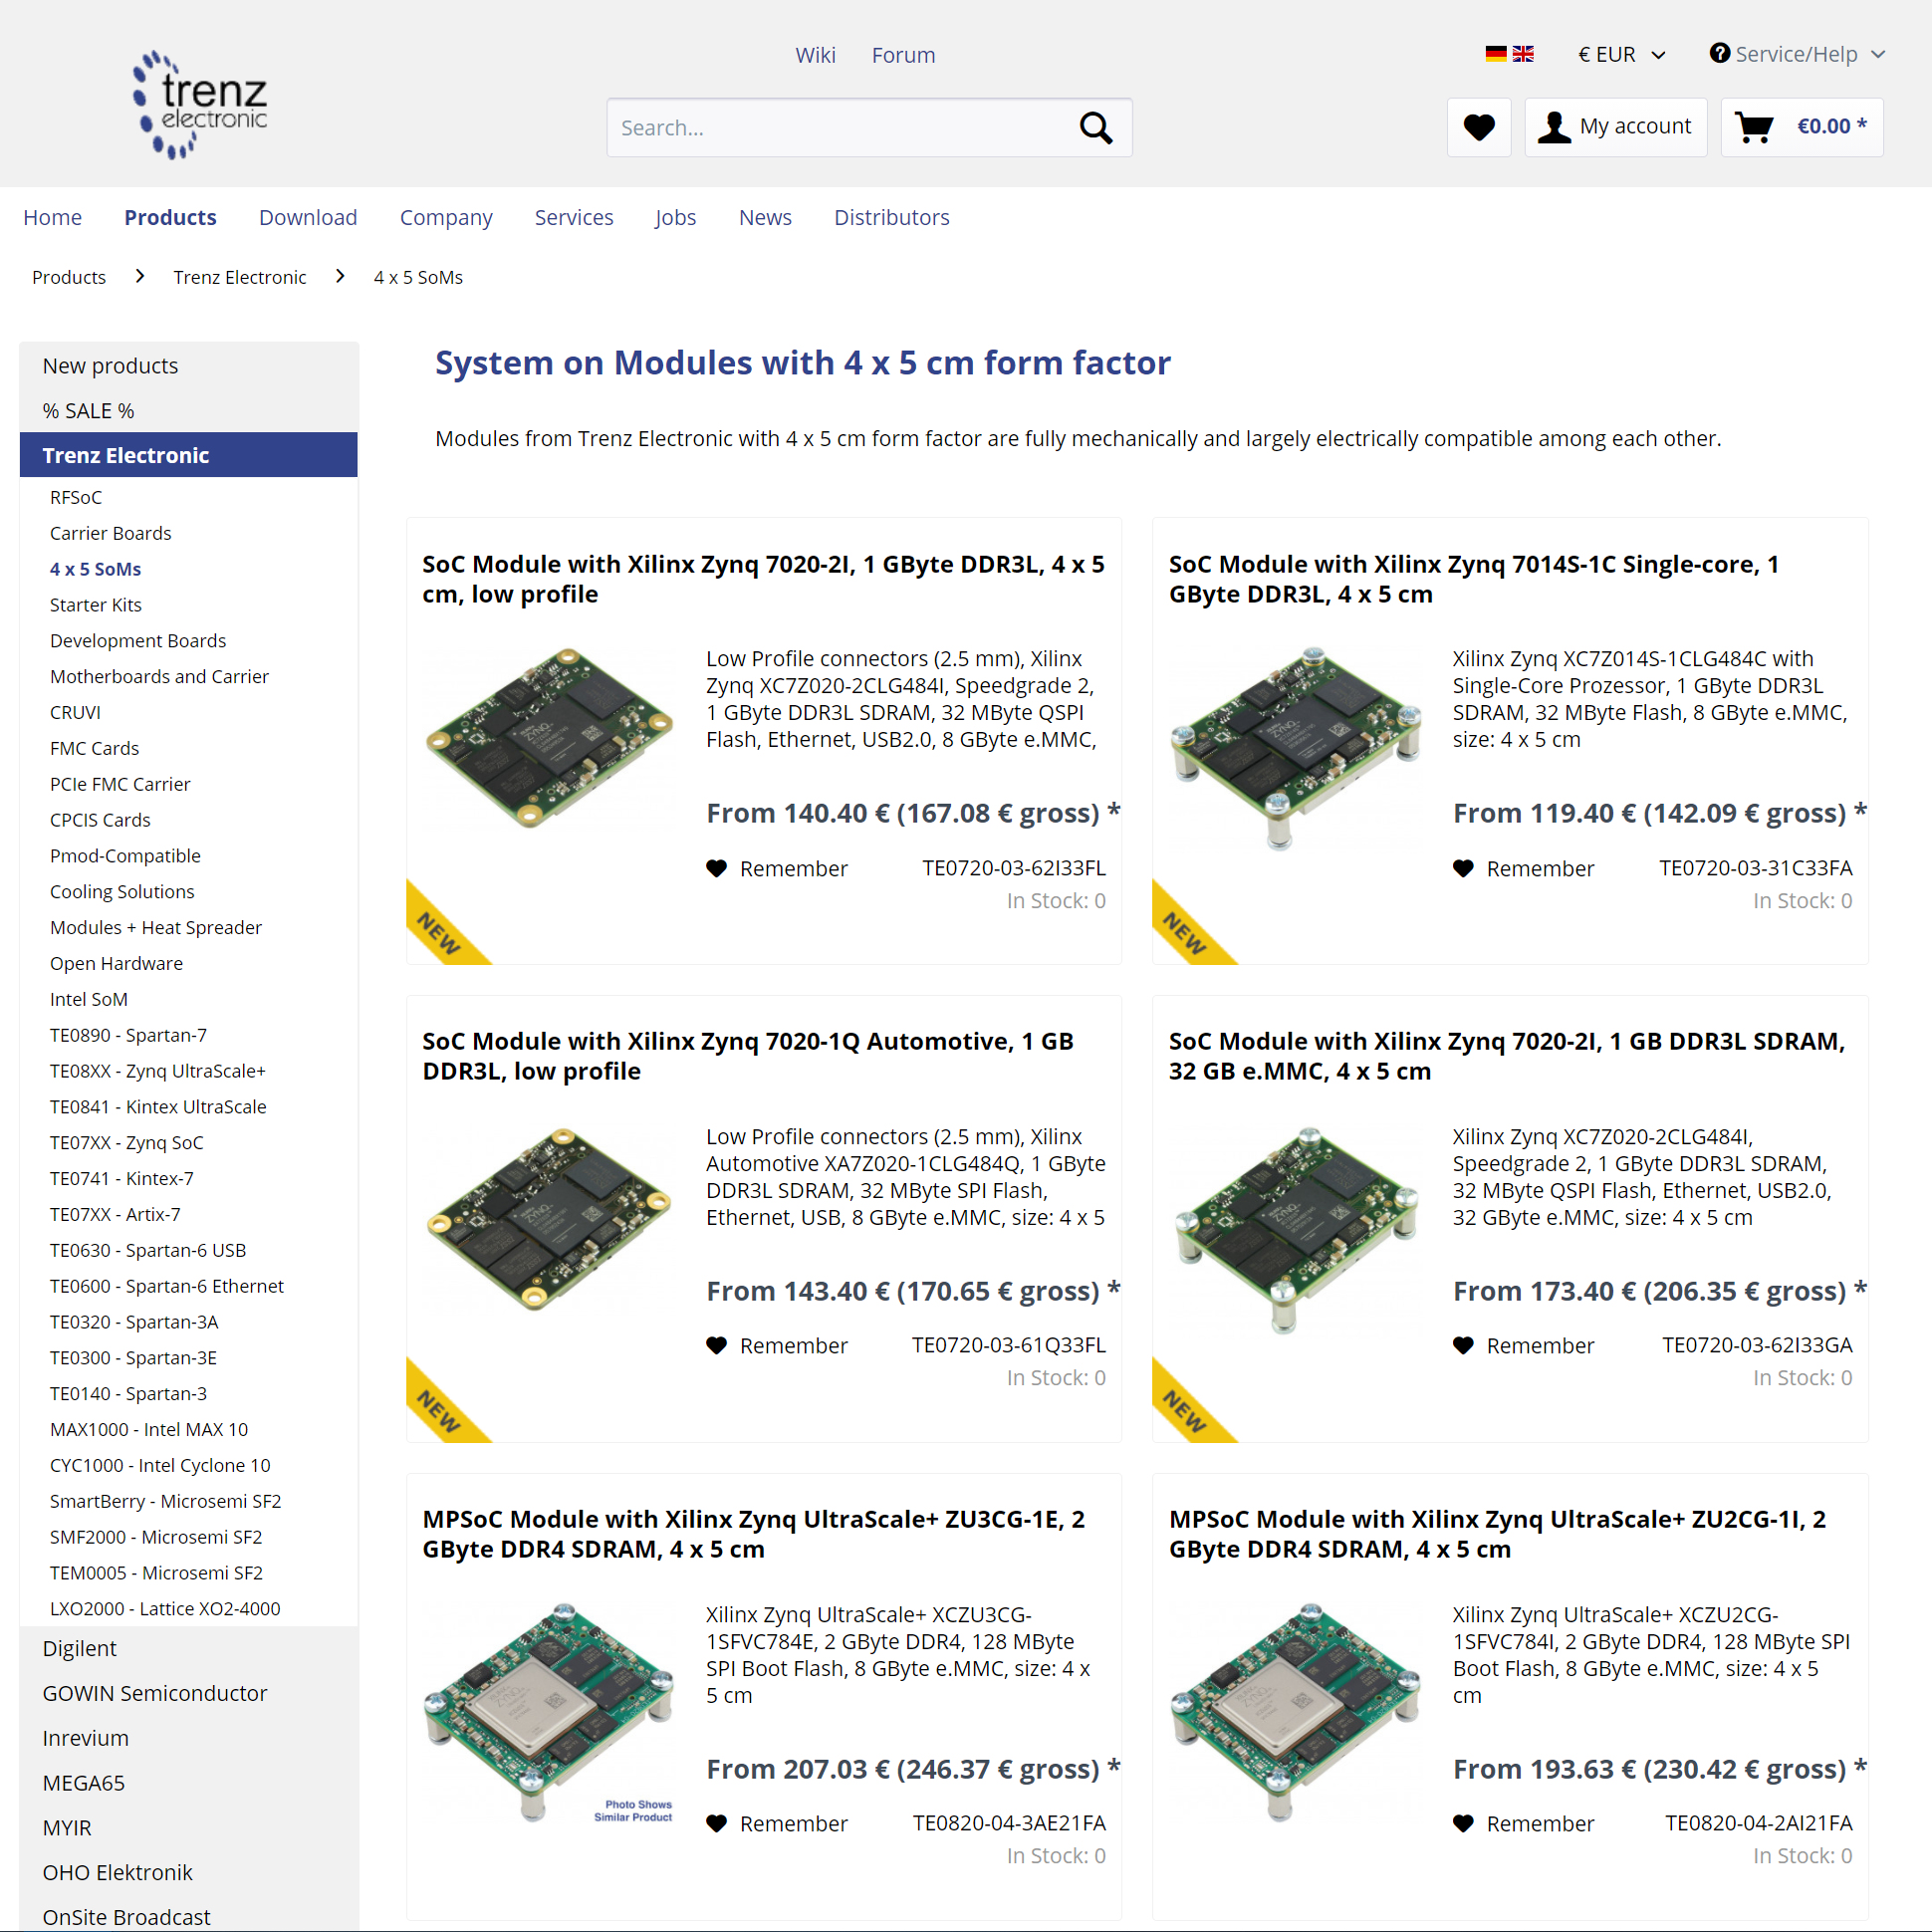
Task: Open the MEGA65 sidebar category
Action: click(x=189, y=1783)
